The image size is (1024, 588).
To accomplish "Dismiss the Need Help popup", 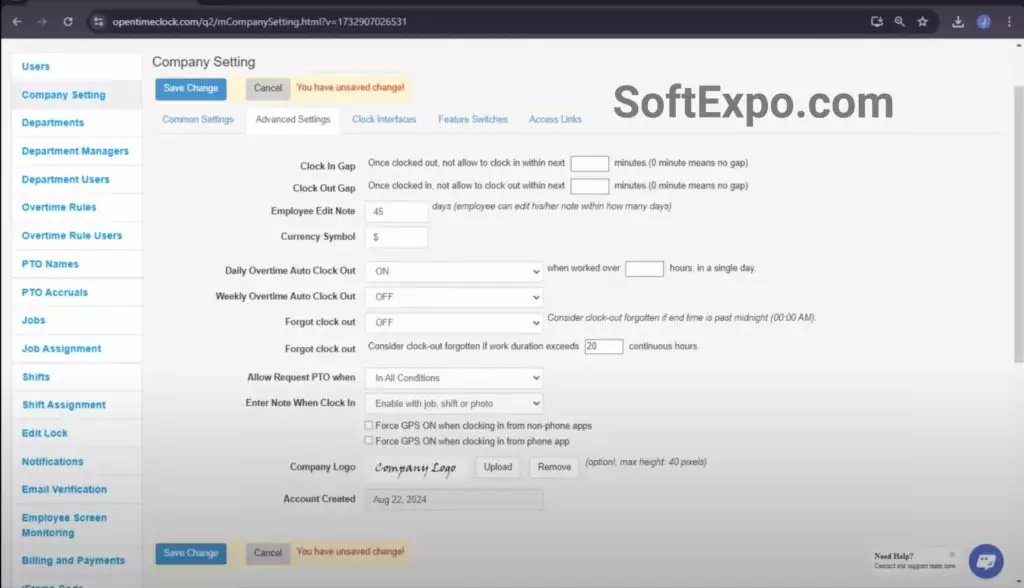I will 951,553.
